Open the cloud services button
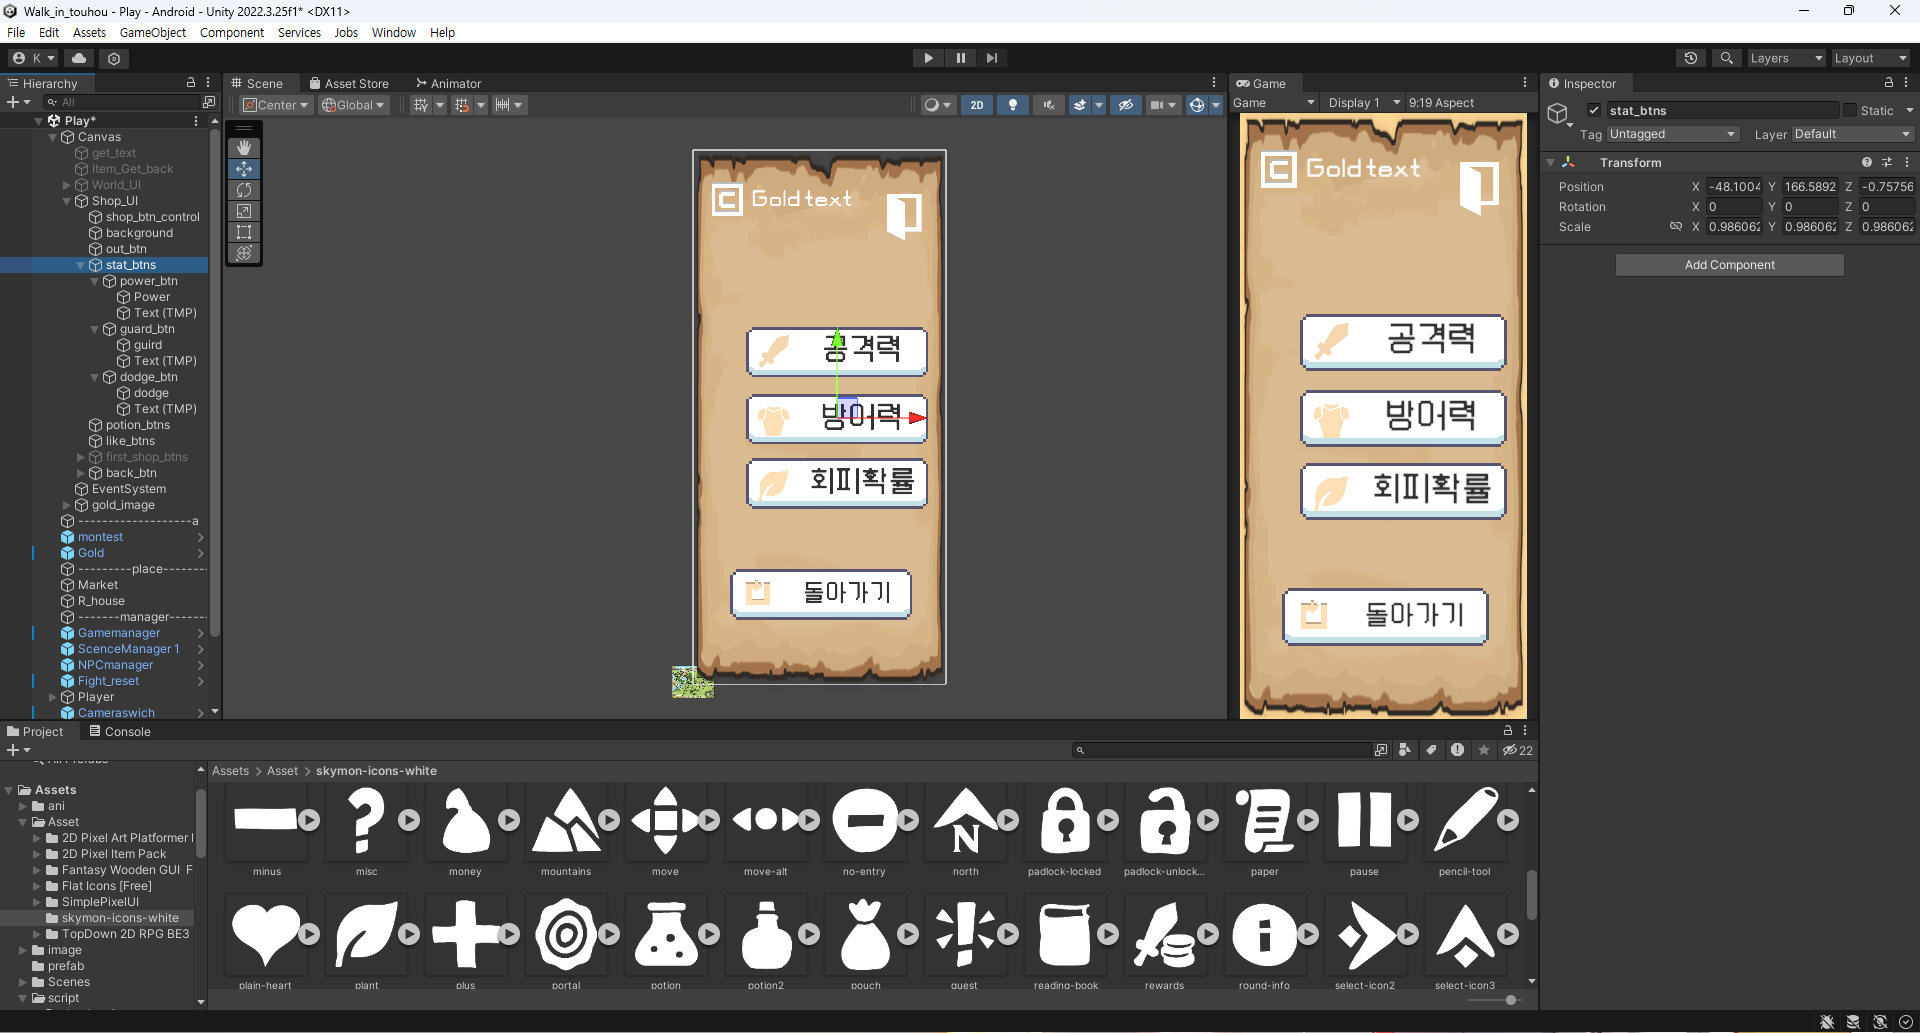Screen dimensions: 1920x1033 coord(79,58)
